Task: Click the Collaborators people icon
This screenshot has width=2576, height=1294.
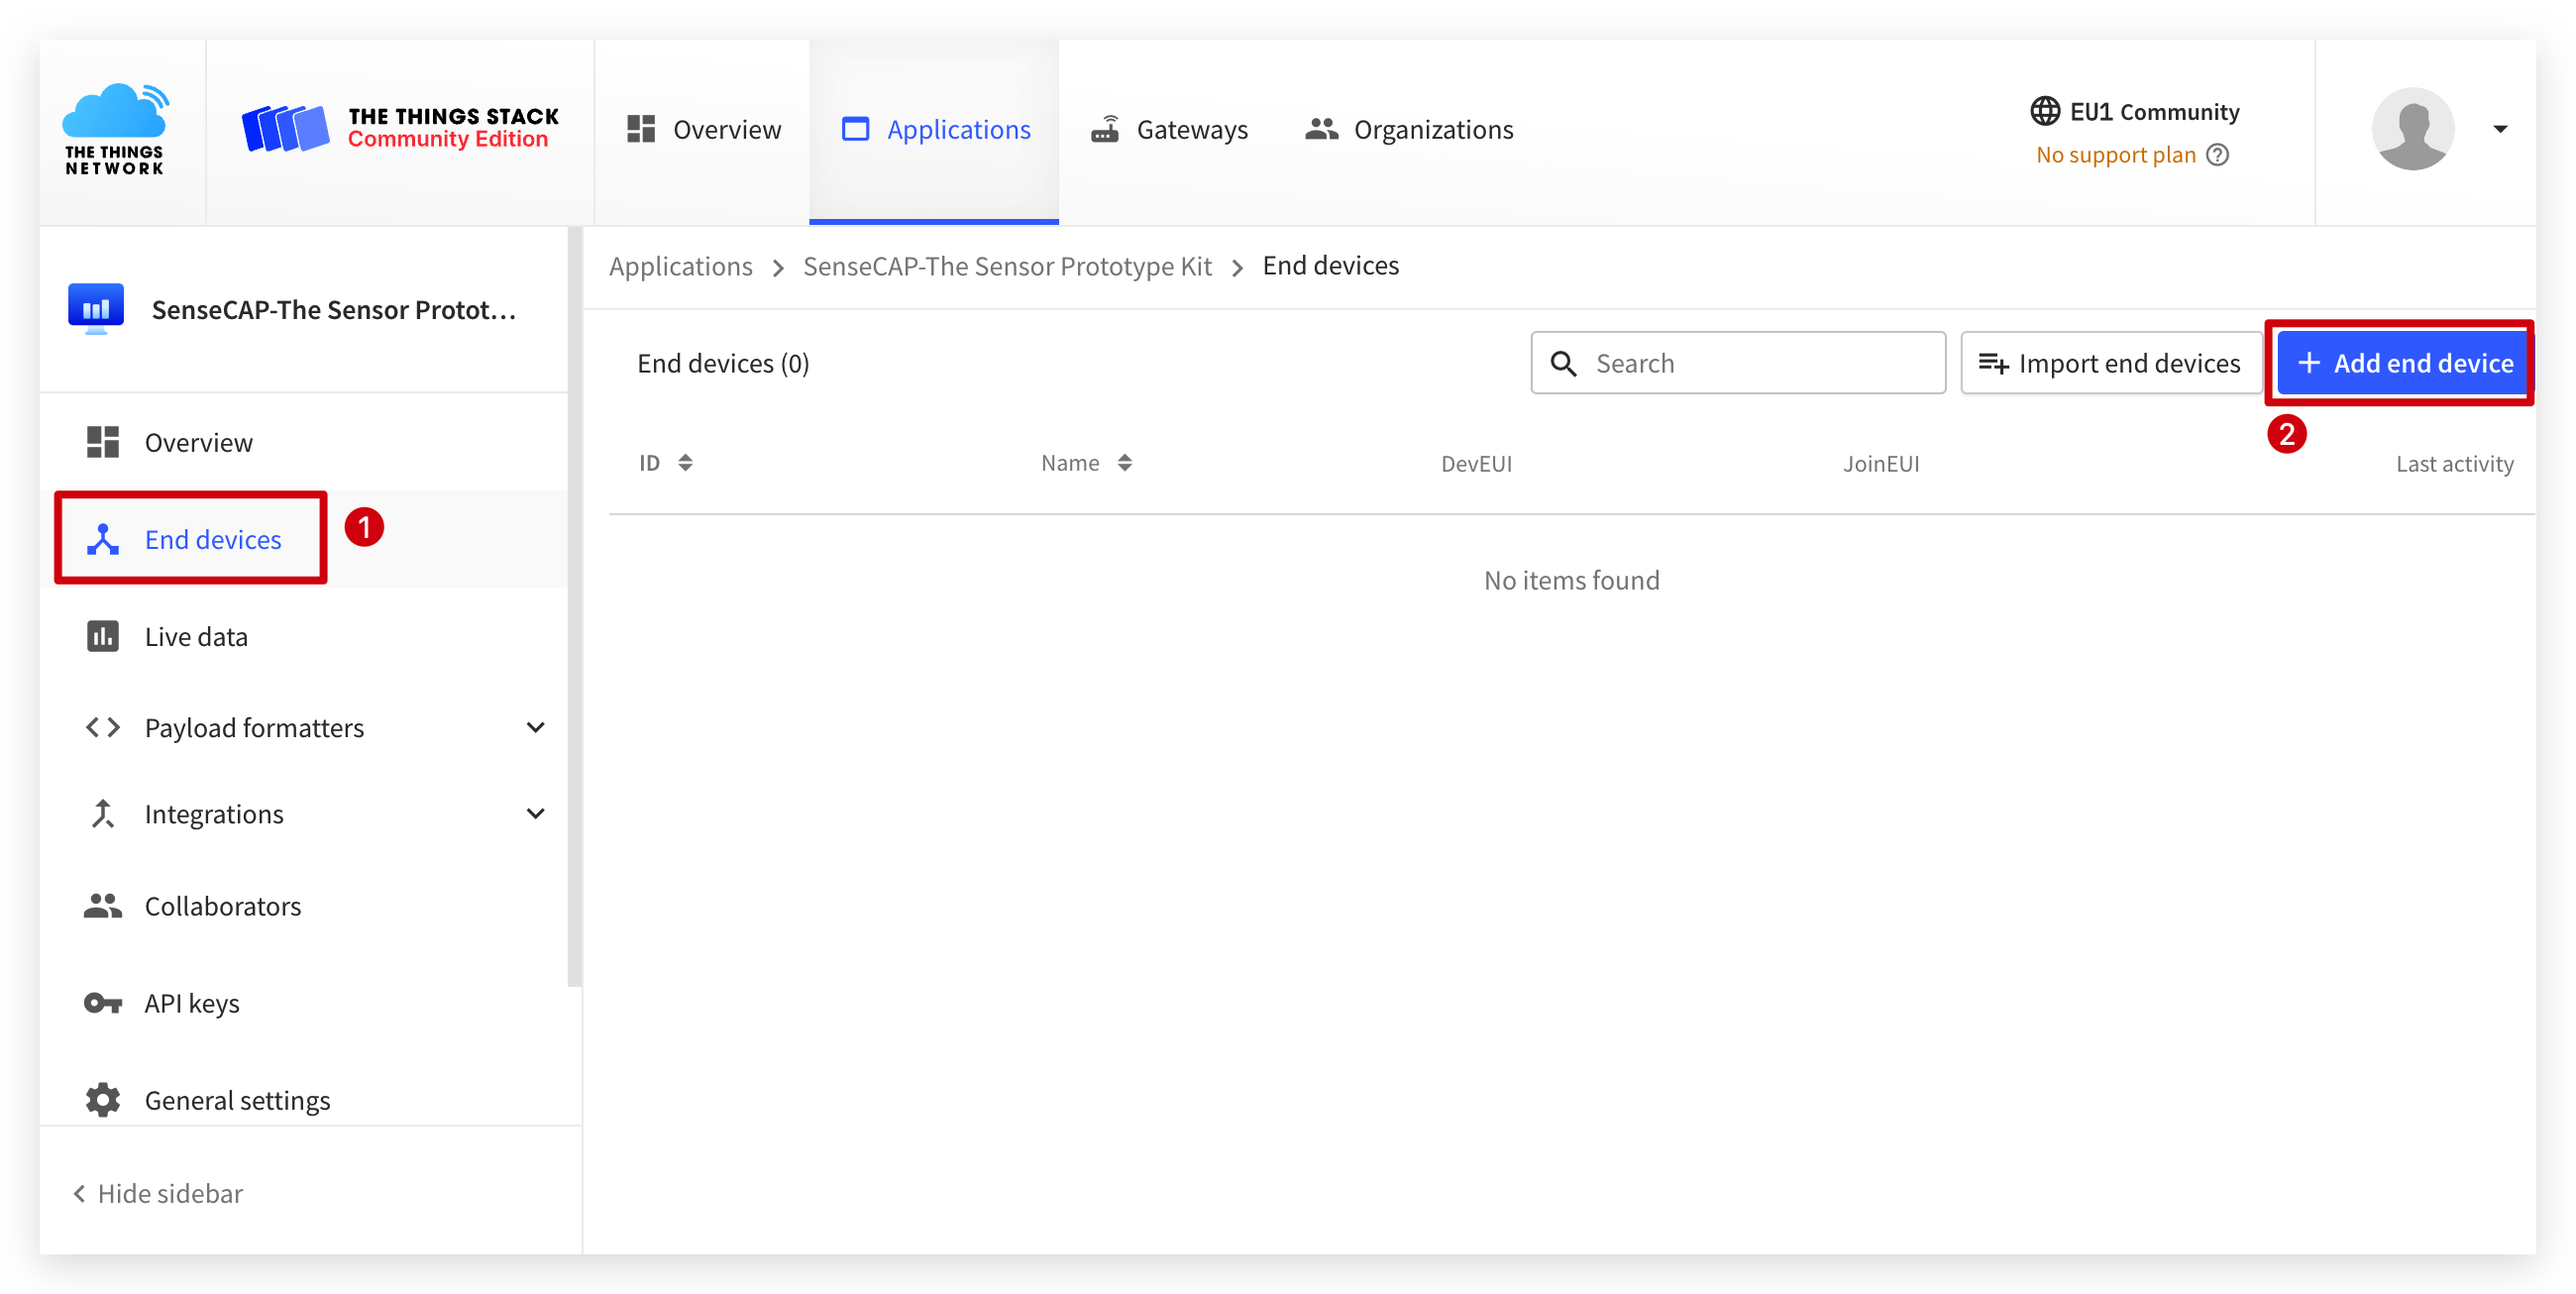Action: (x=103, y=906)
